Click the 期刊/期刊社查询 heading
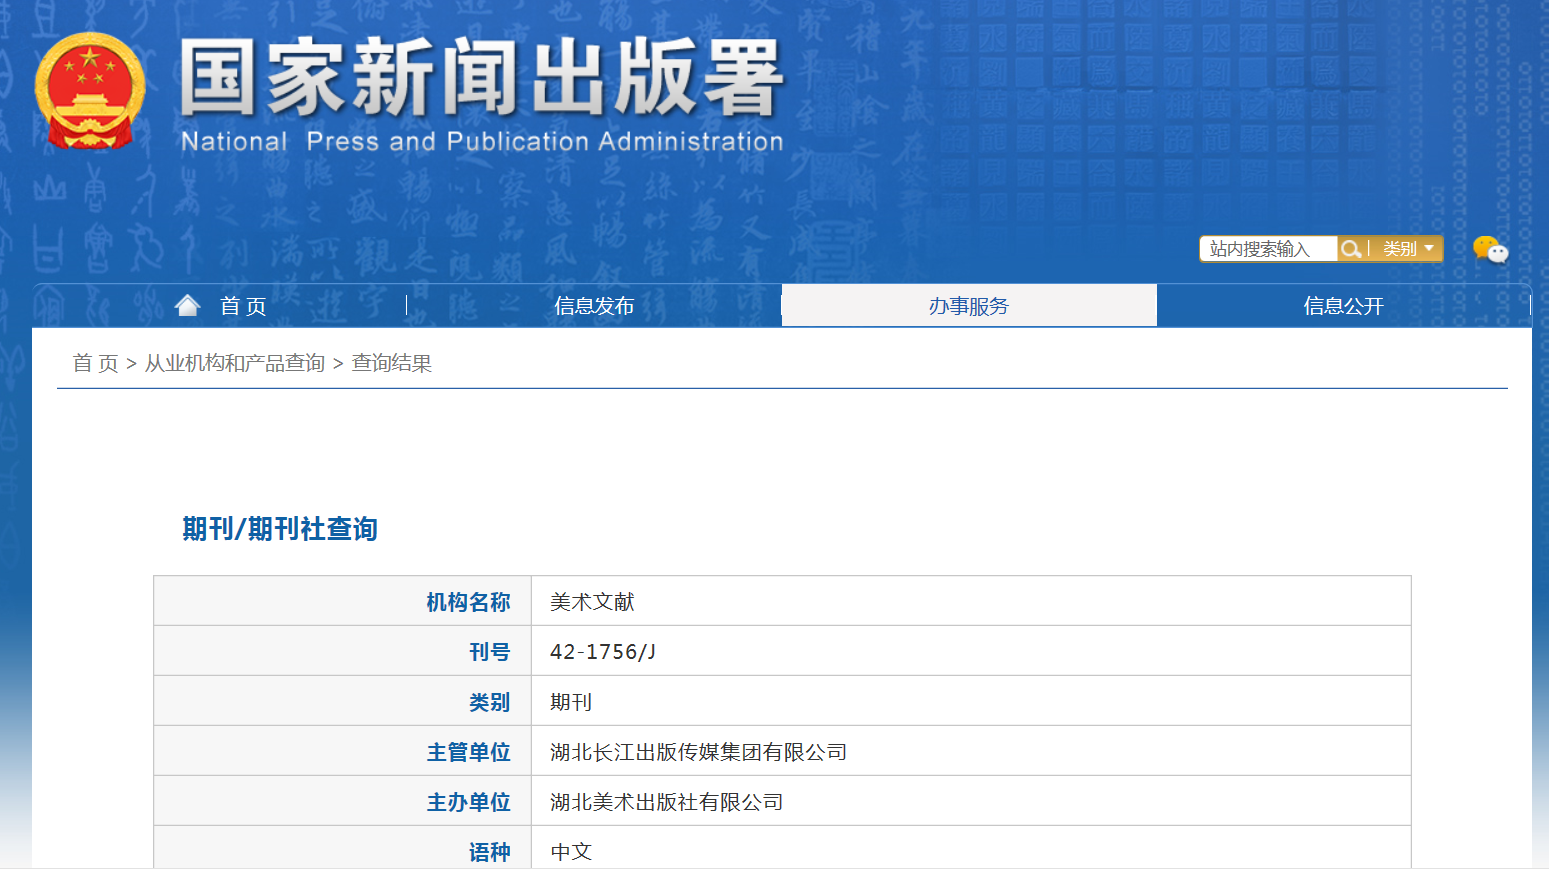Viewport: 1549px width, 871px height. tap(278, 529)
